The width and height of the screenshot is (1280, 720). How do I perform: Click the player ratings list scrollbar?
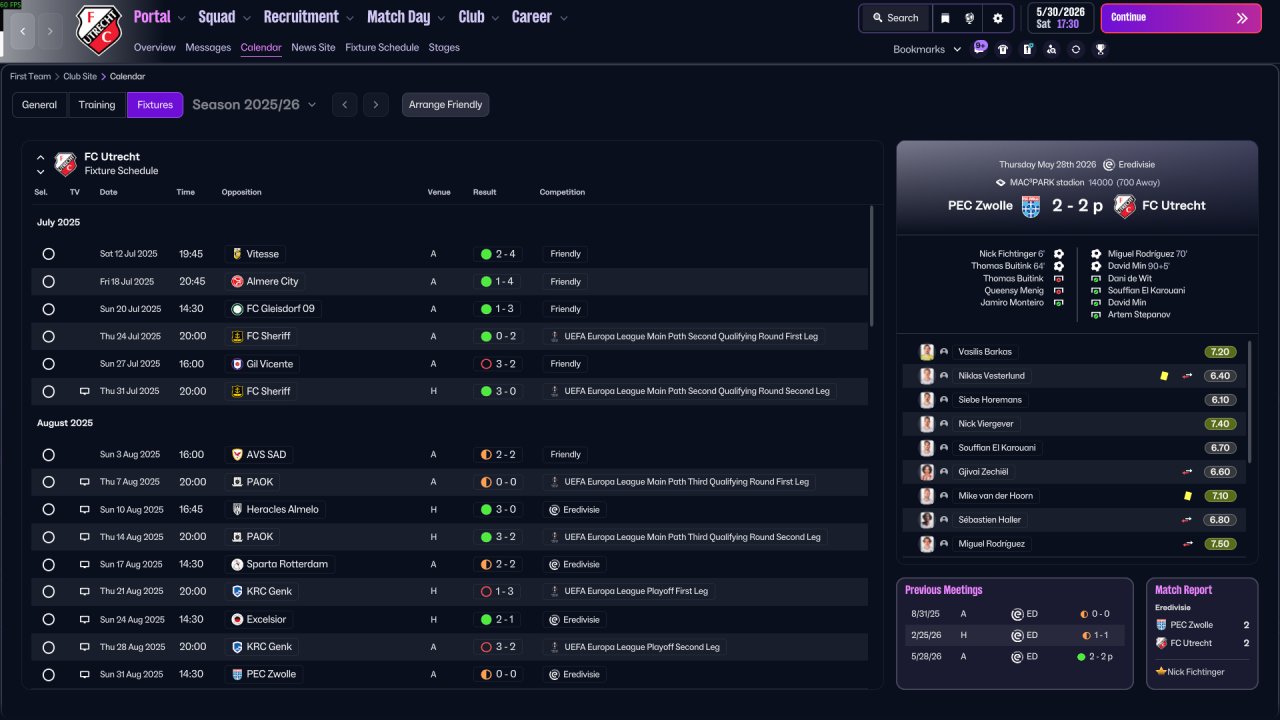coord(1250,400)
